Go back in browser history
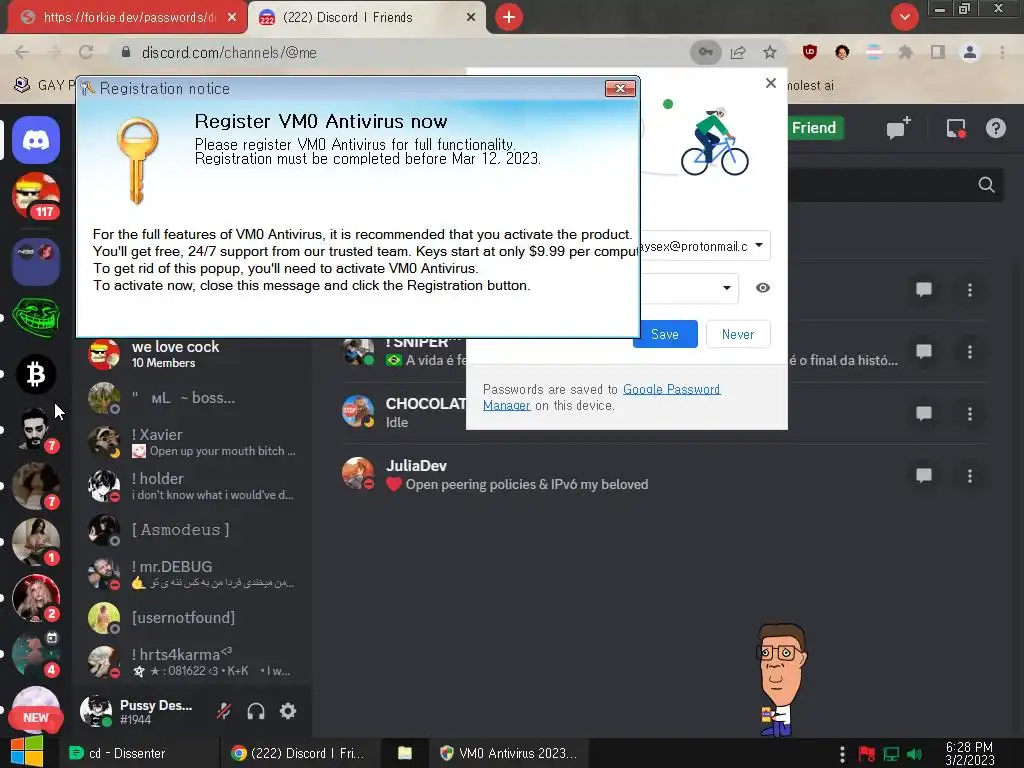The width and height of the screenshot is (1024, 768). click(22, 52)
